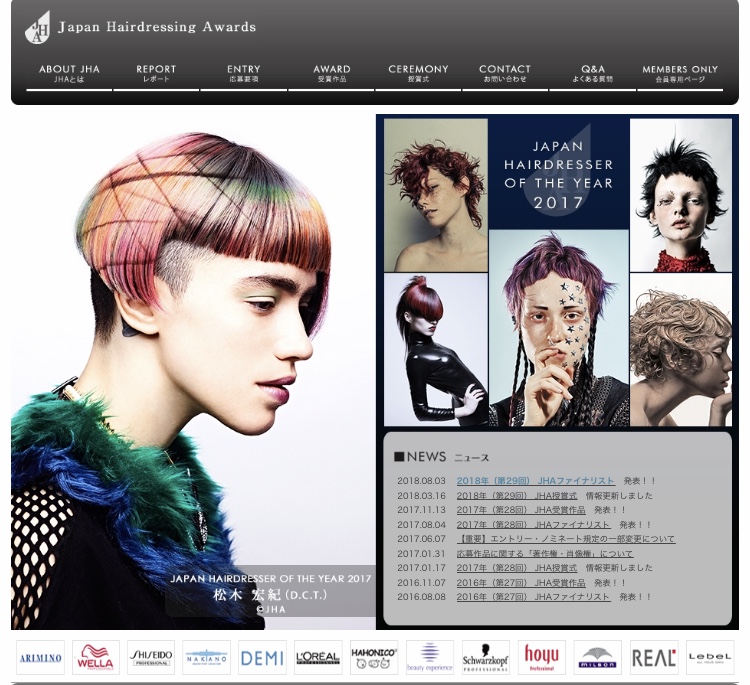Screen dimensions: 750x685
Task: Go to the AWARD menu item
Action: coord(332,73)
